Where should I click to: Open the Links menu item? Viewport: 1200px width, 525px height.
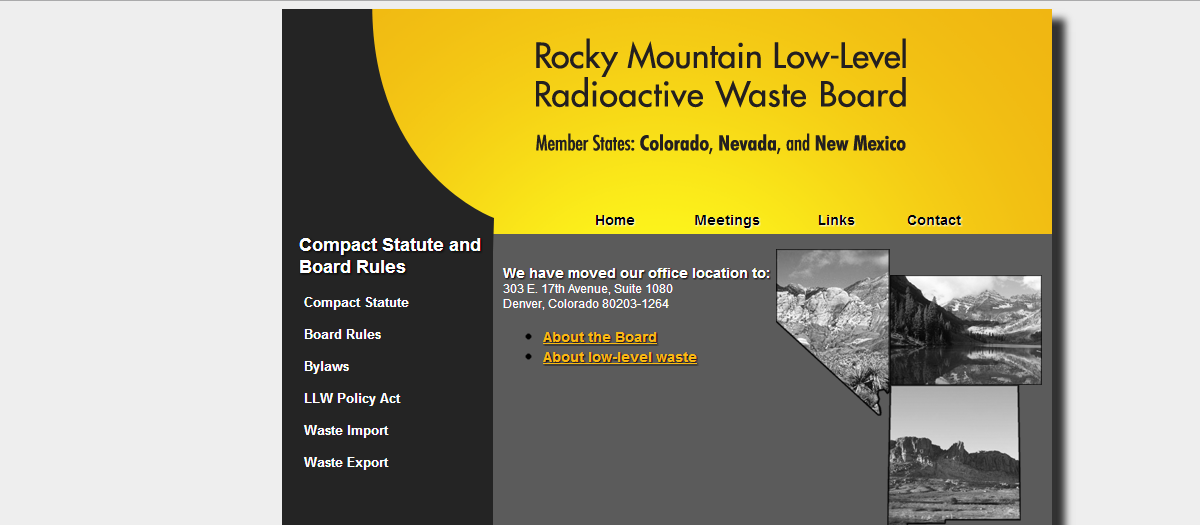click(x=836, y=220)
